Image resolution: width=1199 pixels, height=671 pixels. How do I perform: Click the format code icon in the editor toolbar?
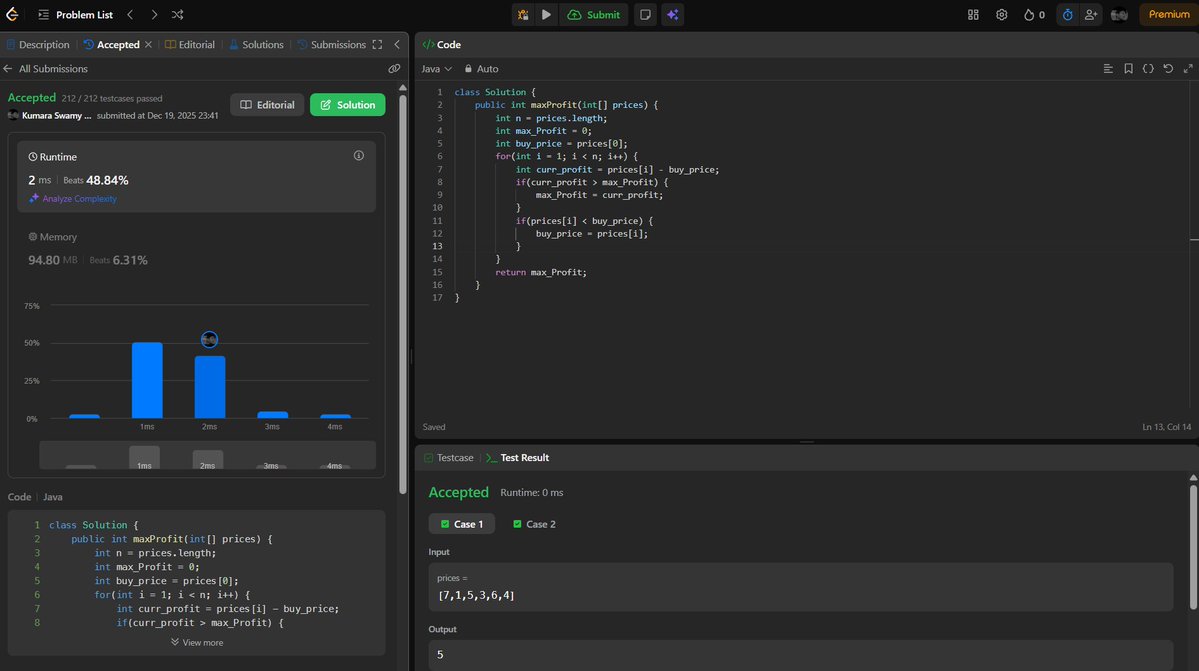pos(1149,68)
